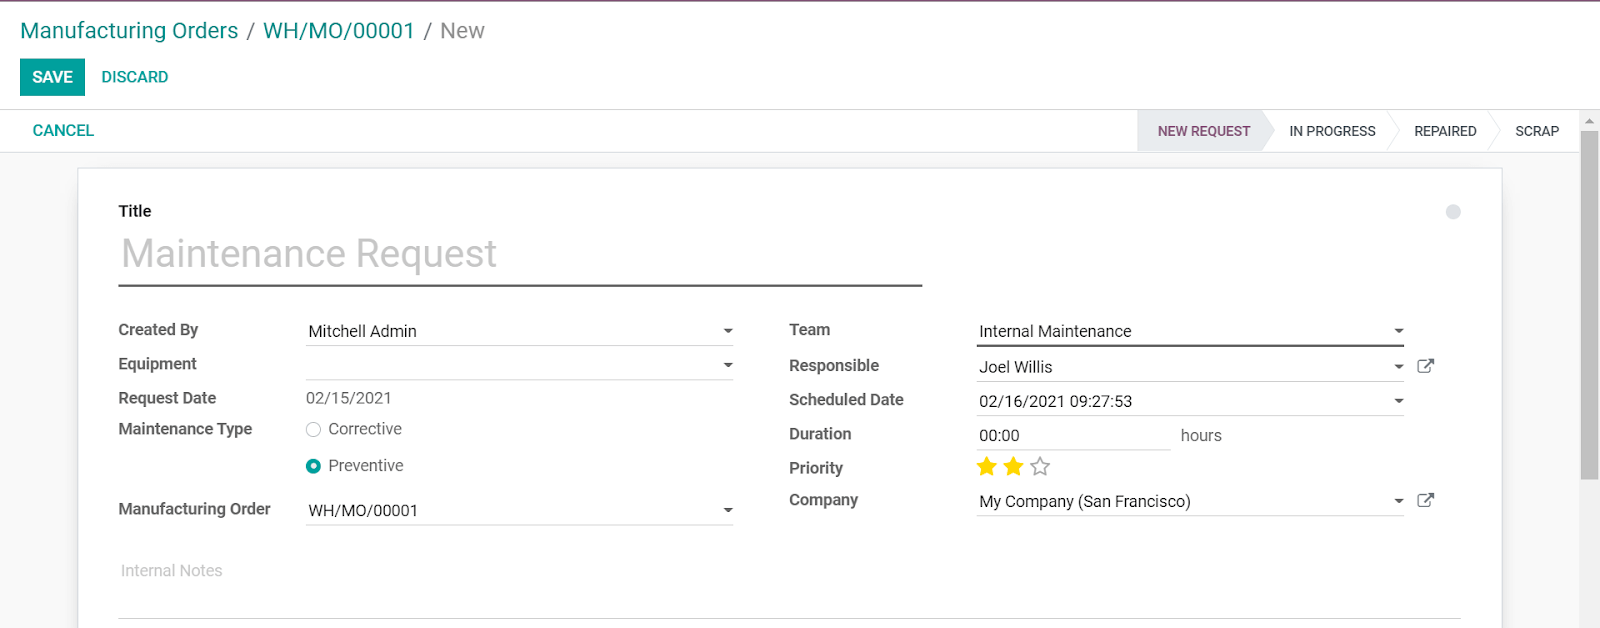Screen dimensions: 1600x628
Task: Click the Cancel button
Action: click(63, 131)
